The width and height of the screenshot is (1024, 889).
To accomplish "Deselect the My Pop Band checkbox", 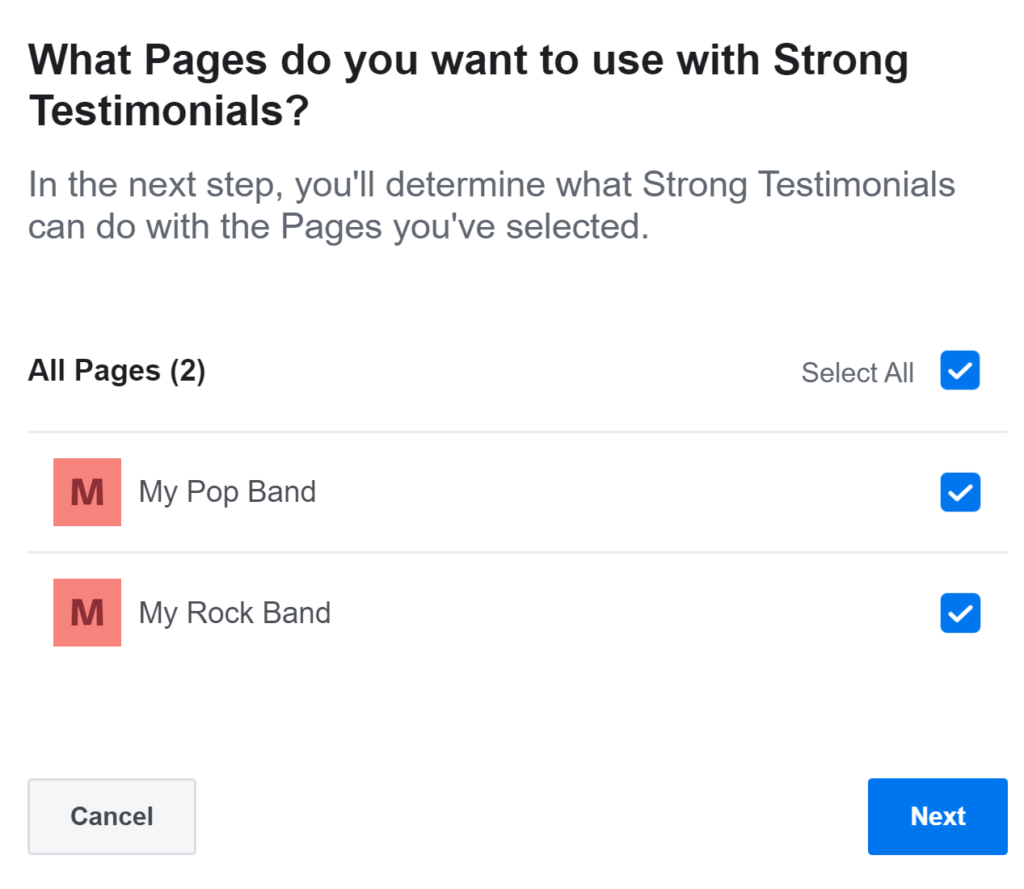I will (x=960, y=492).
